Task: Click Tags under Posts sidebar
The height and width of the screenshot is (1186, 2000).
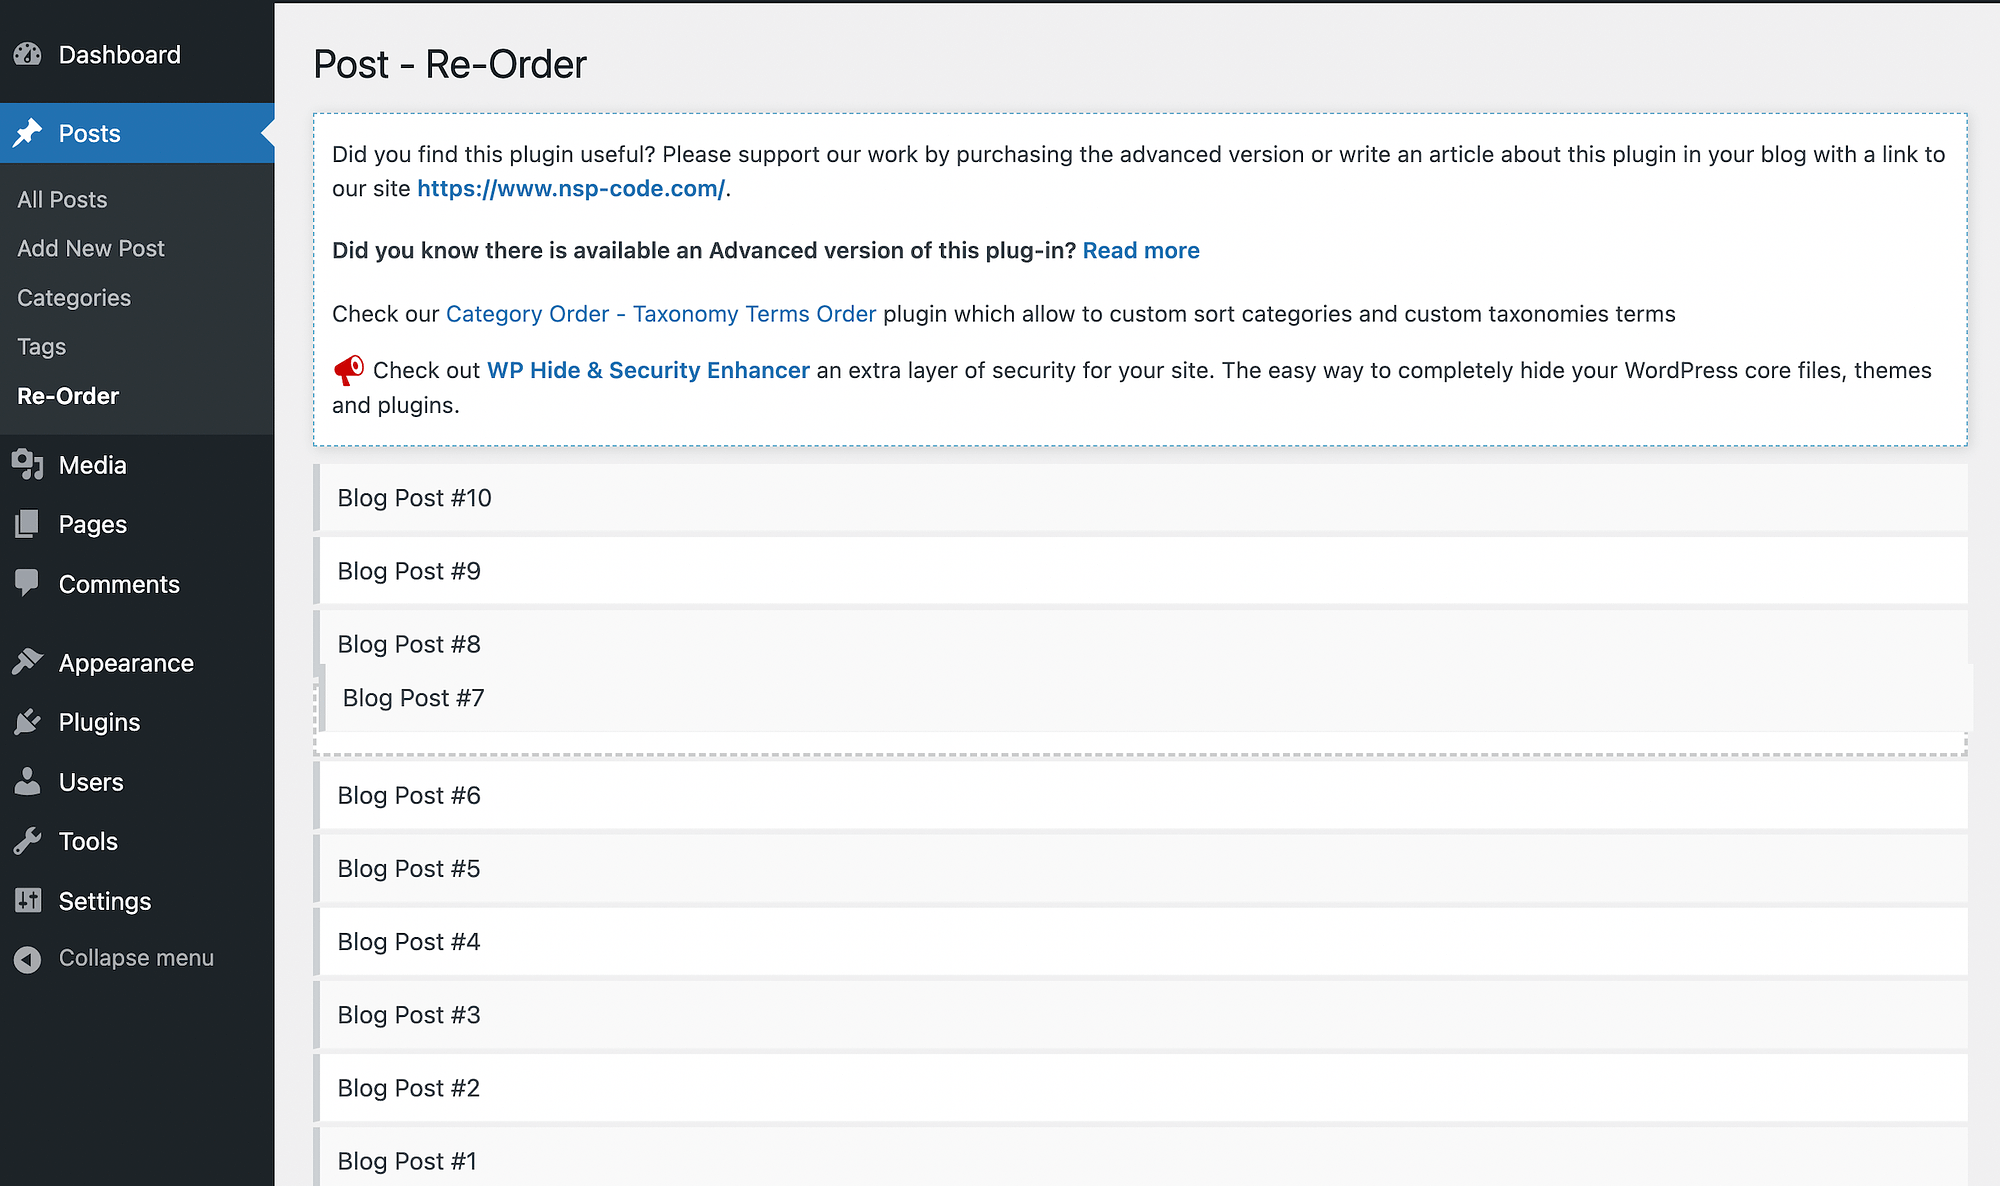Action: (x=42, y=346)
